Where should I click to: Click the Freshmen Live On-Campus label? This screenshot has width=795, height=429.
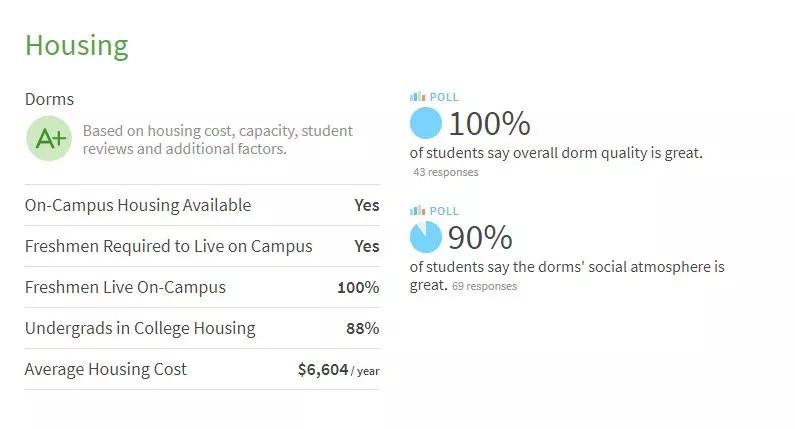click(125, 287)
